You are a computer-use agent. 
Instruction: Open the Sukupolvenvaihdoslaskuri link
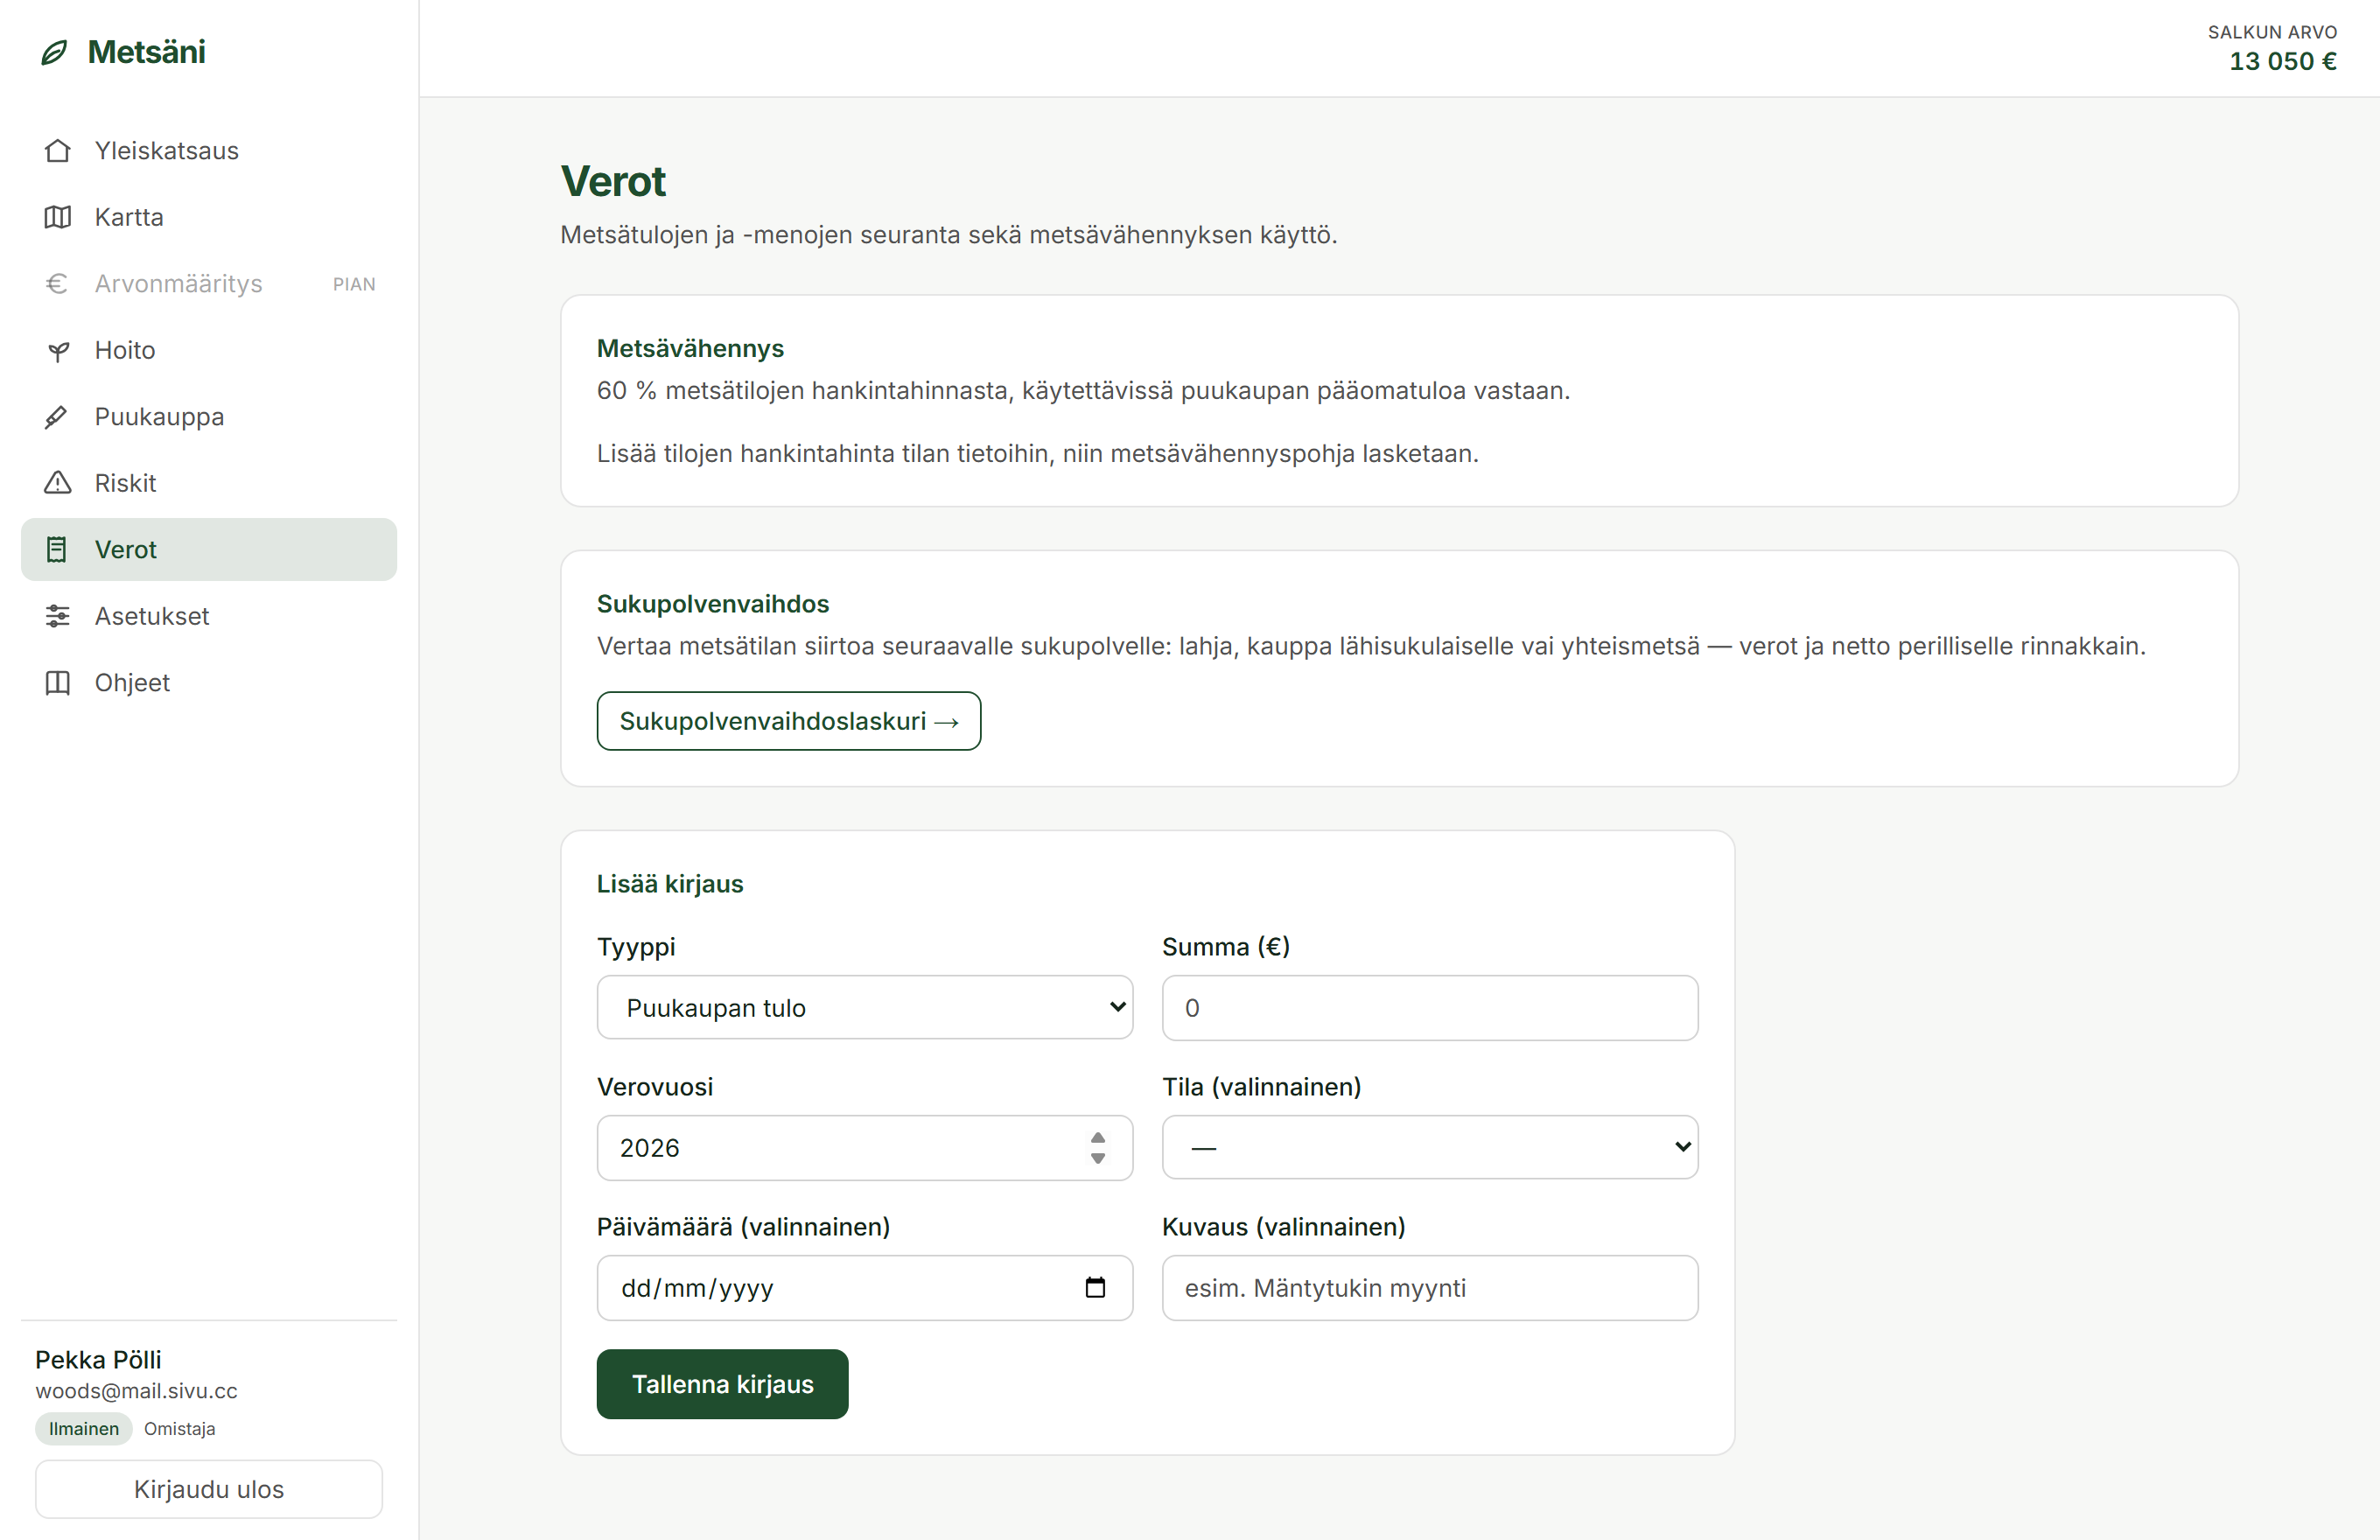(789, 721)
